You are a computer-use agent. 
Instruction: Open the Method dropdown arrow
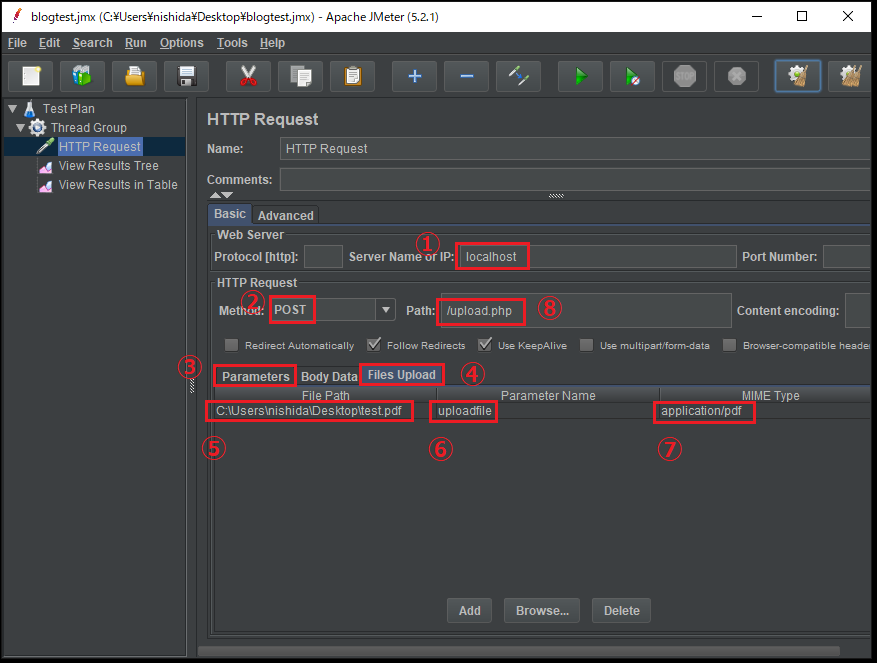385,309
